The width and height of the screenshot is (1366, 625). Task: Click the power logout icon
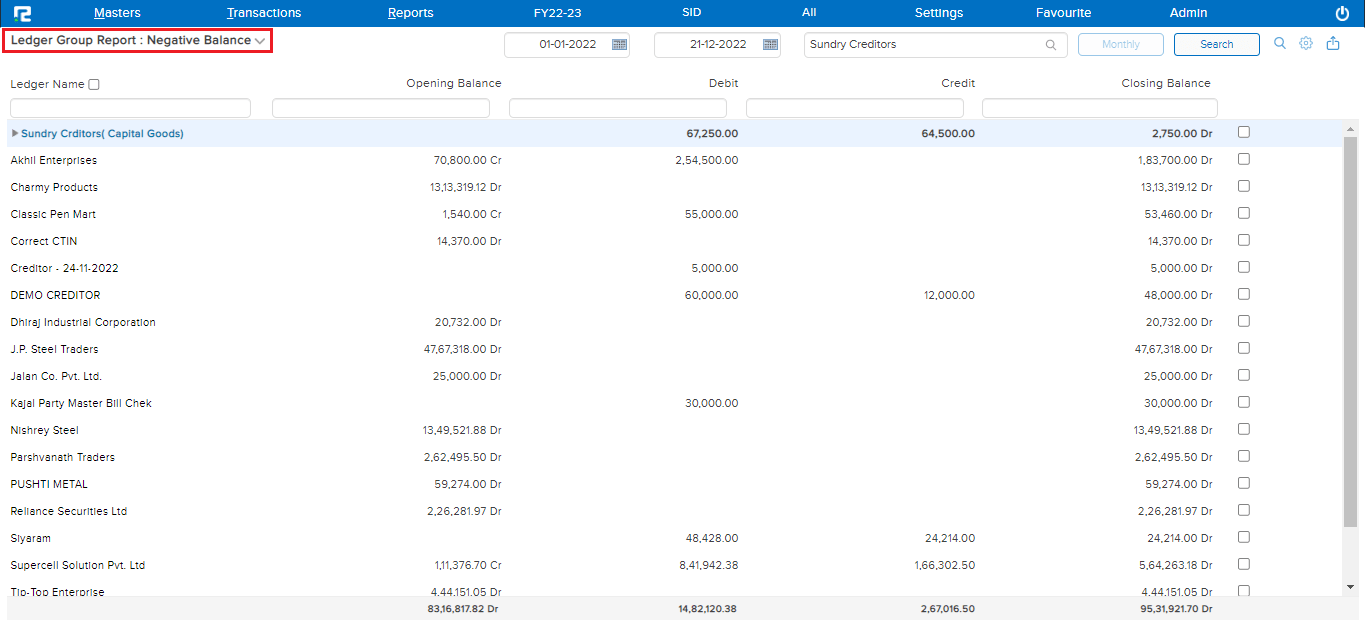[1342, 13]
